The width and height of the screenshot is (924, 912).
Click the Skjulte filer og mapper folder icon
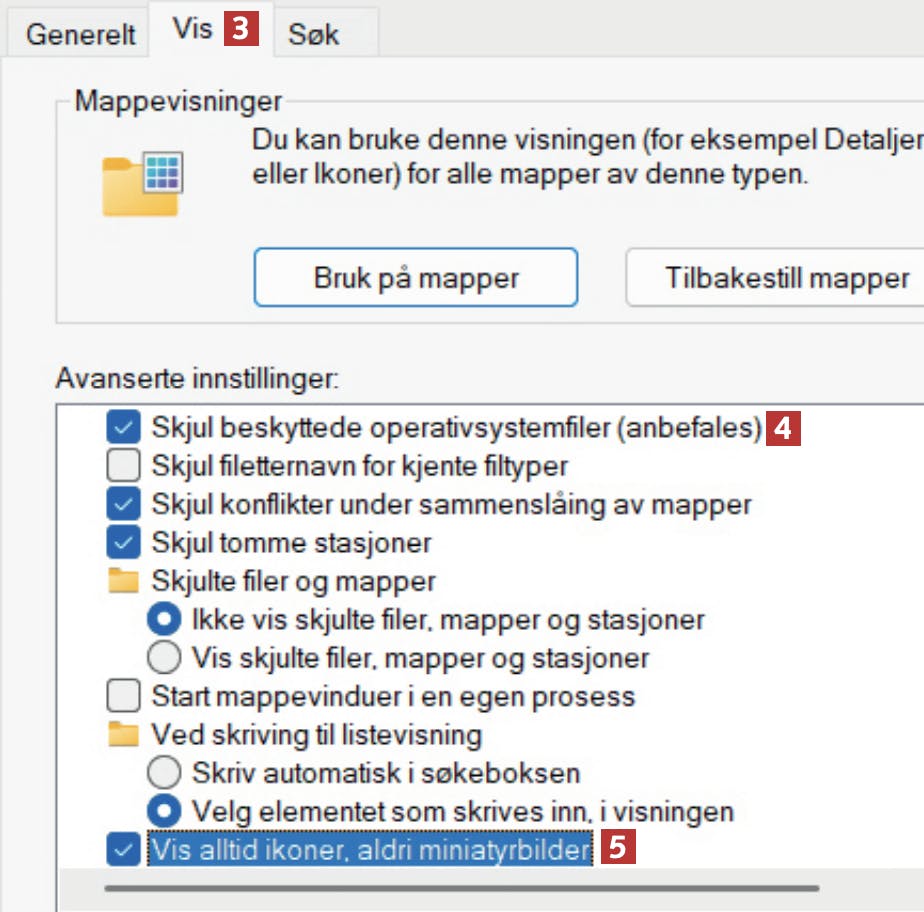123,581
